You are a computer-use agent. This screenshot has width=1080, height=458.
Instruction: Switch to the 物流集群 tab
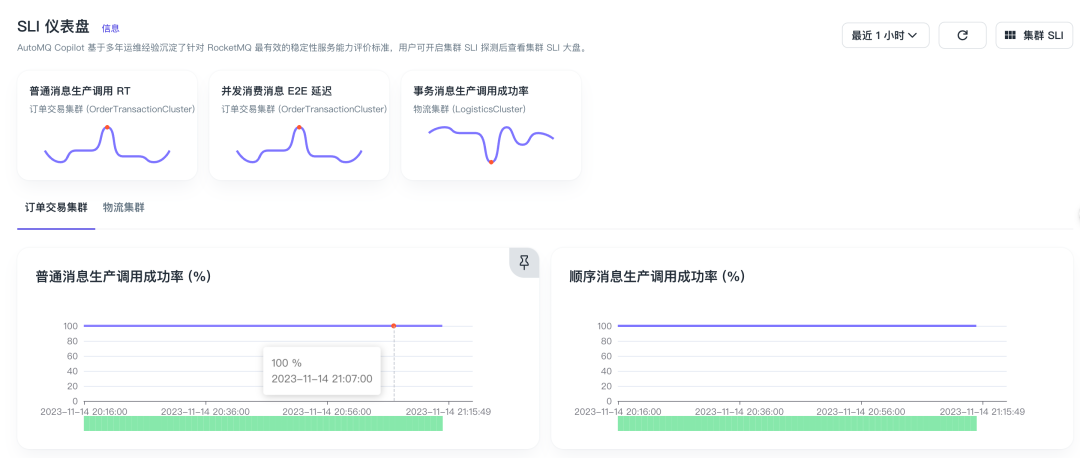[x=124, y=208]
